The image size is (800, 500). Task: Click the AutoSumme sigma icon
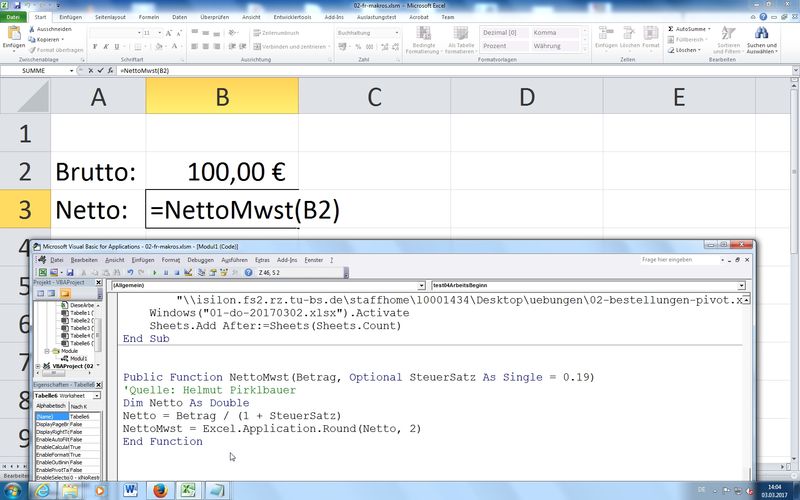(670, 29)
